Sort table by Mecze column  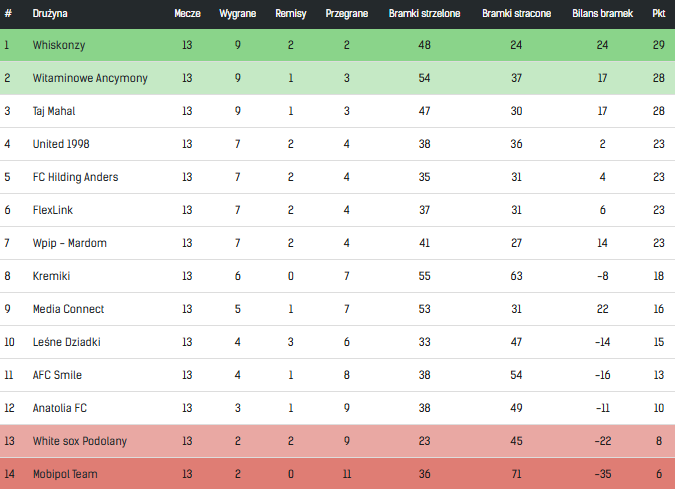pyautogui.click(x=187, y=14)
